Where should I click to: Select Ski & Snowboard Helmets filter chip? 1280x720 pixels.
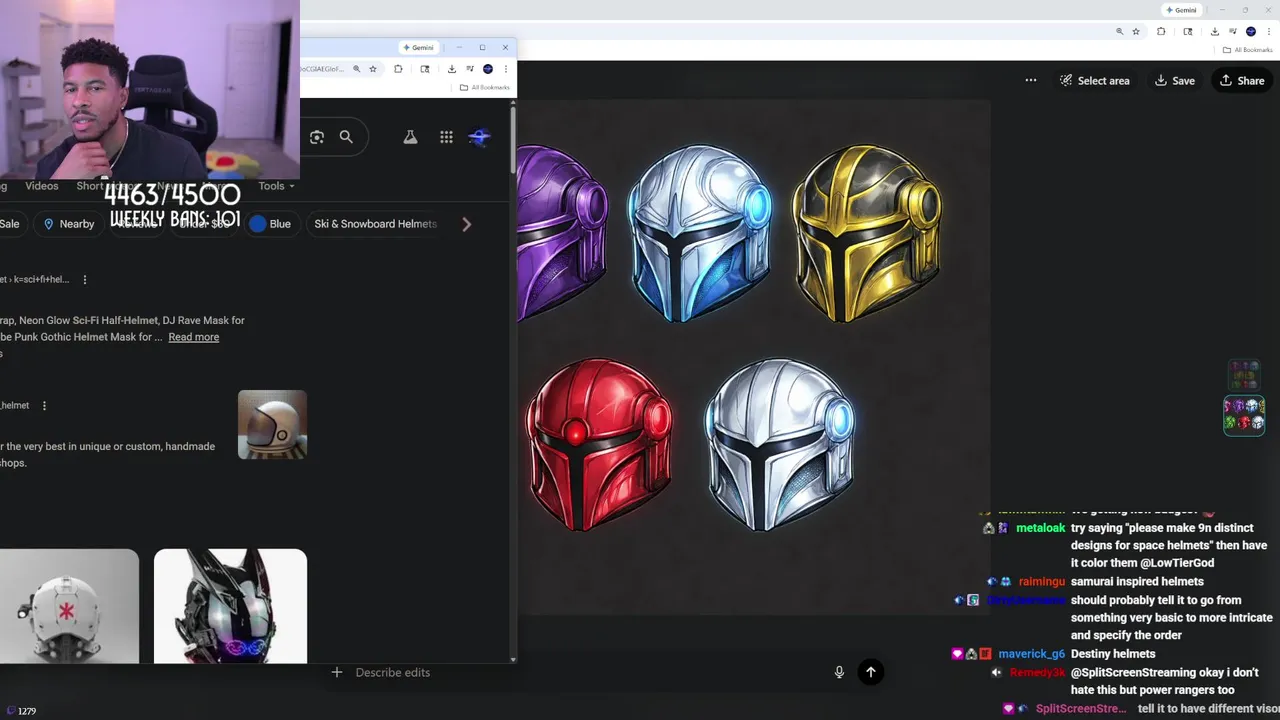coord(375,224)
